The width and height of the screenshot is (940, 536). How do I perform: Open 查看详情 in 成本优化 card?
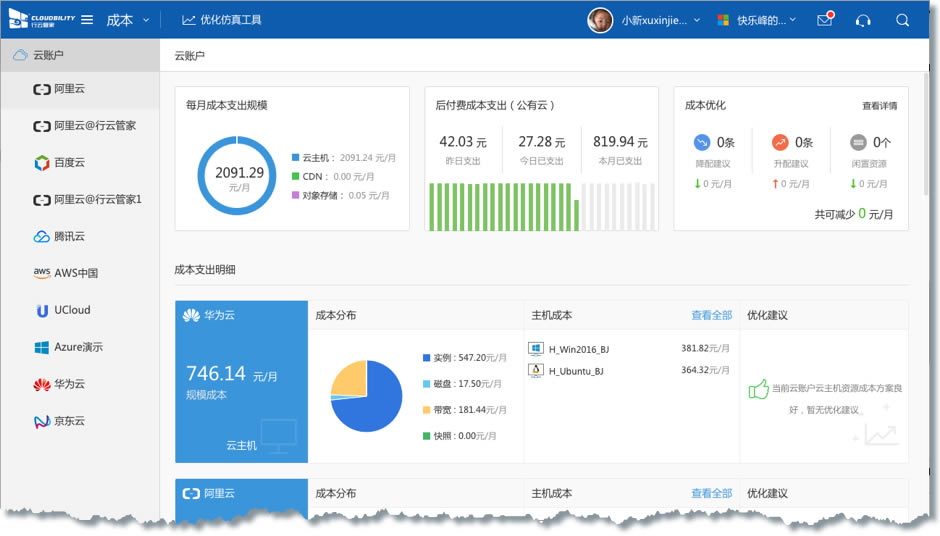tap(879, 106)
